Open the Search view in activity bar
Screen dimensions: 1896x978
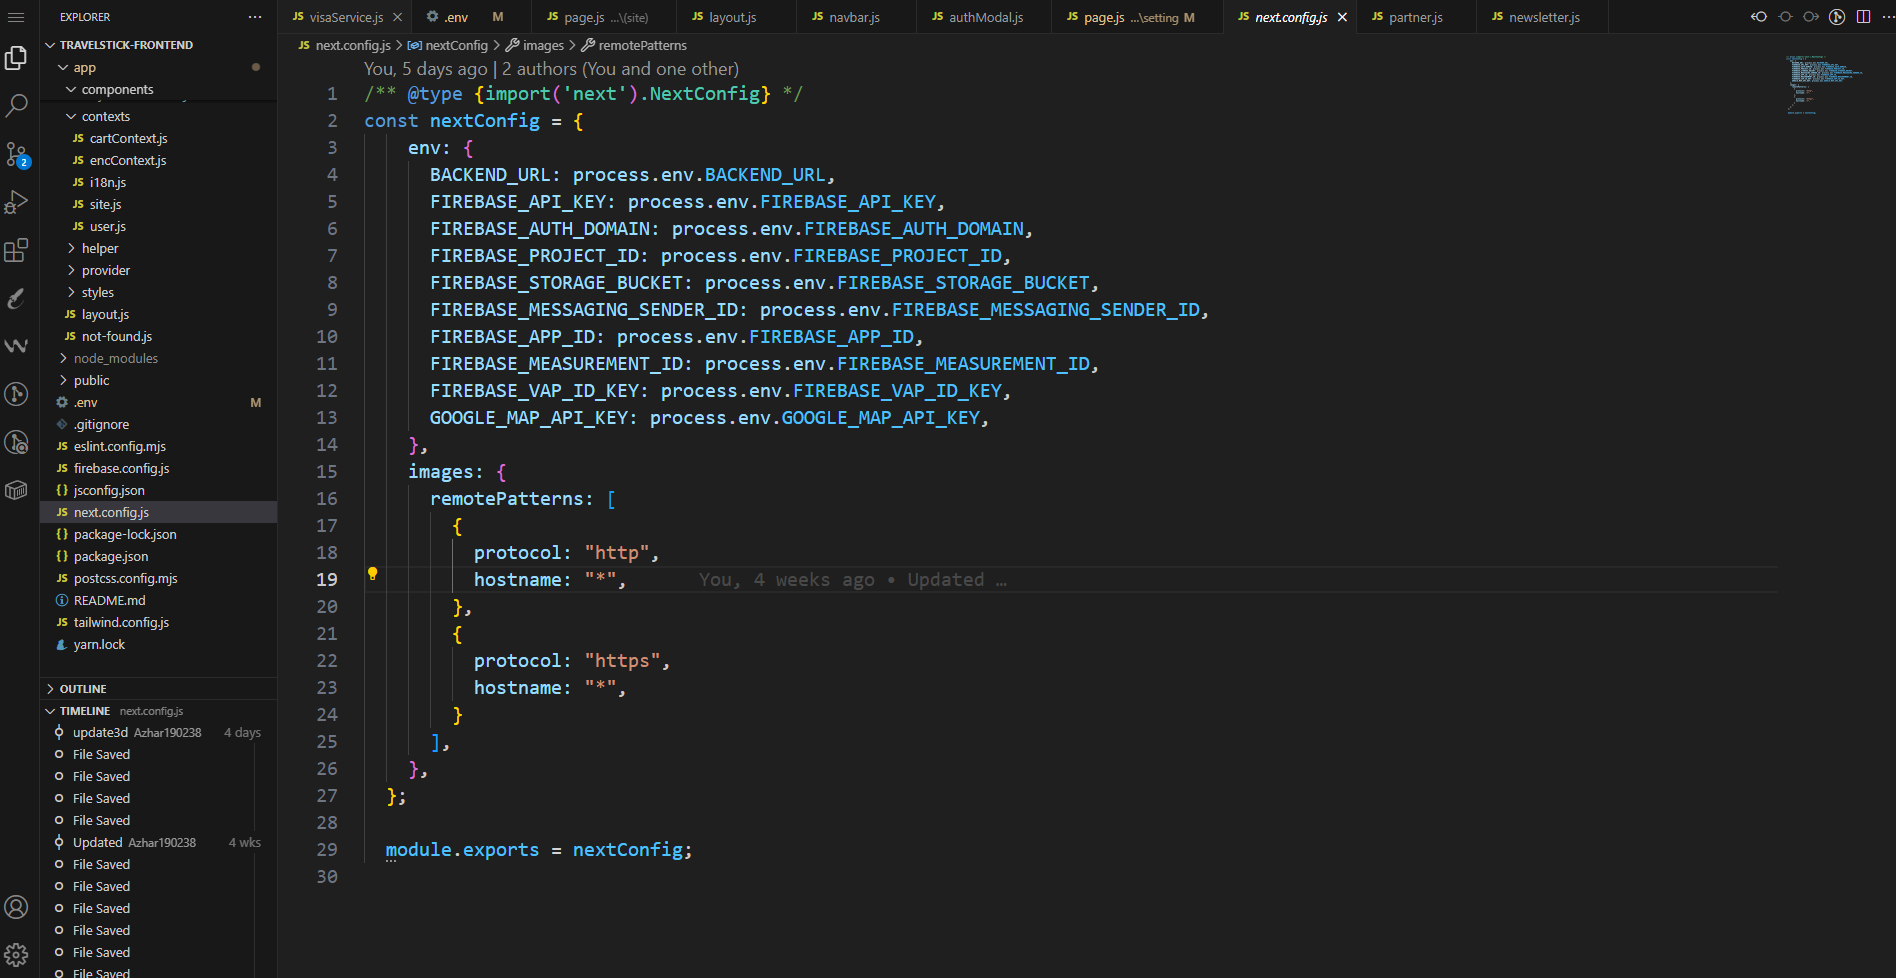point(16,105)
